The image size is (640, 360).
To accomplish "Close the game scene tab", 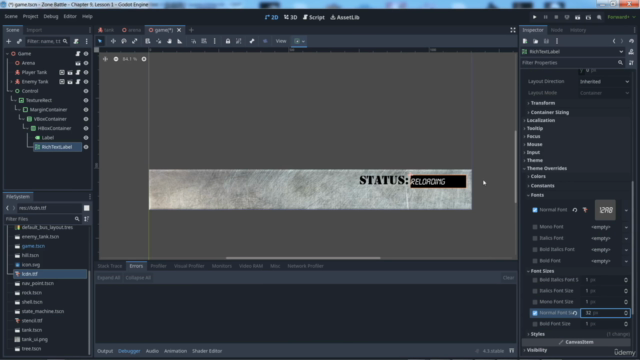I will [x=179, y=30].
